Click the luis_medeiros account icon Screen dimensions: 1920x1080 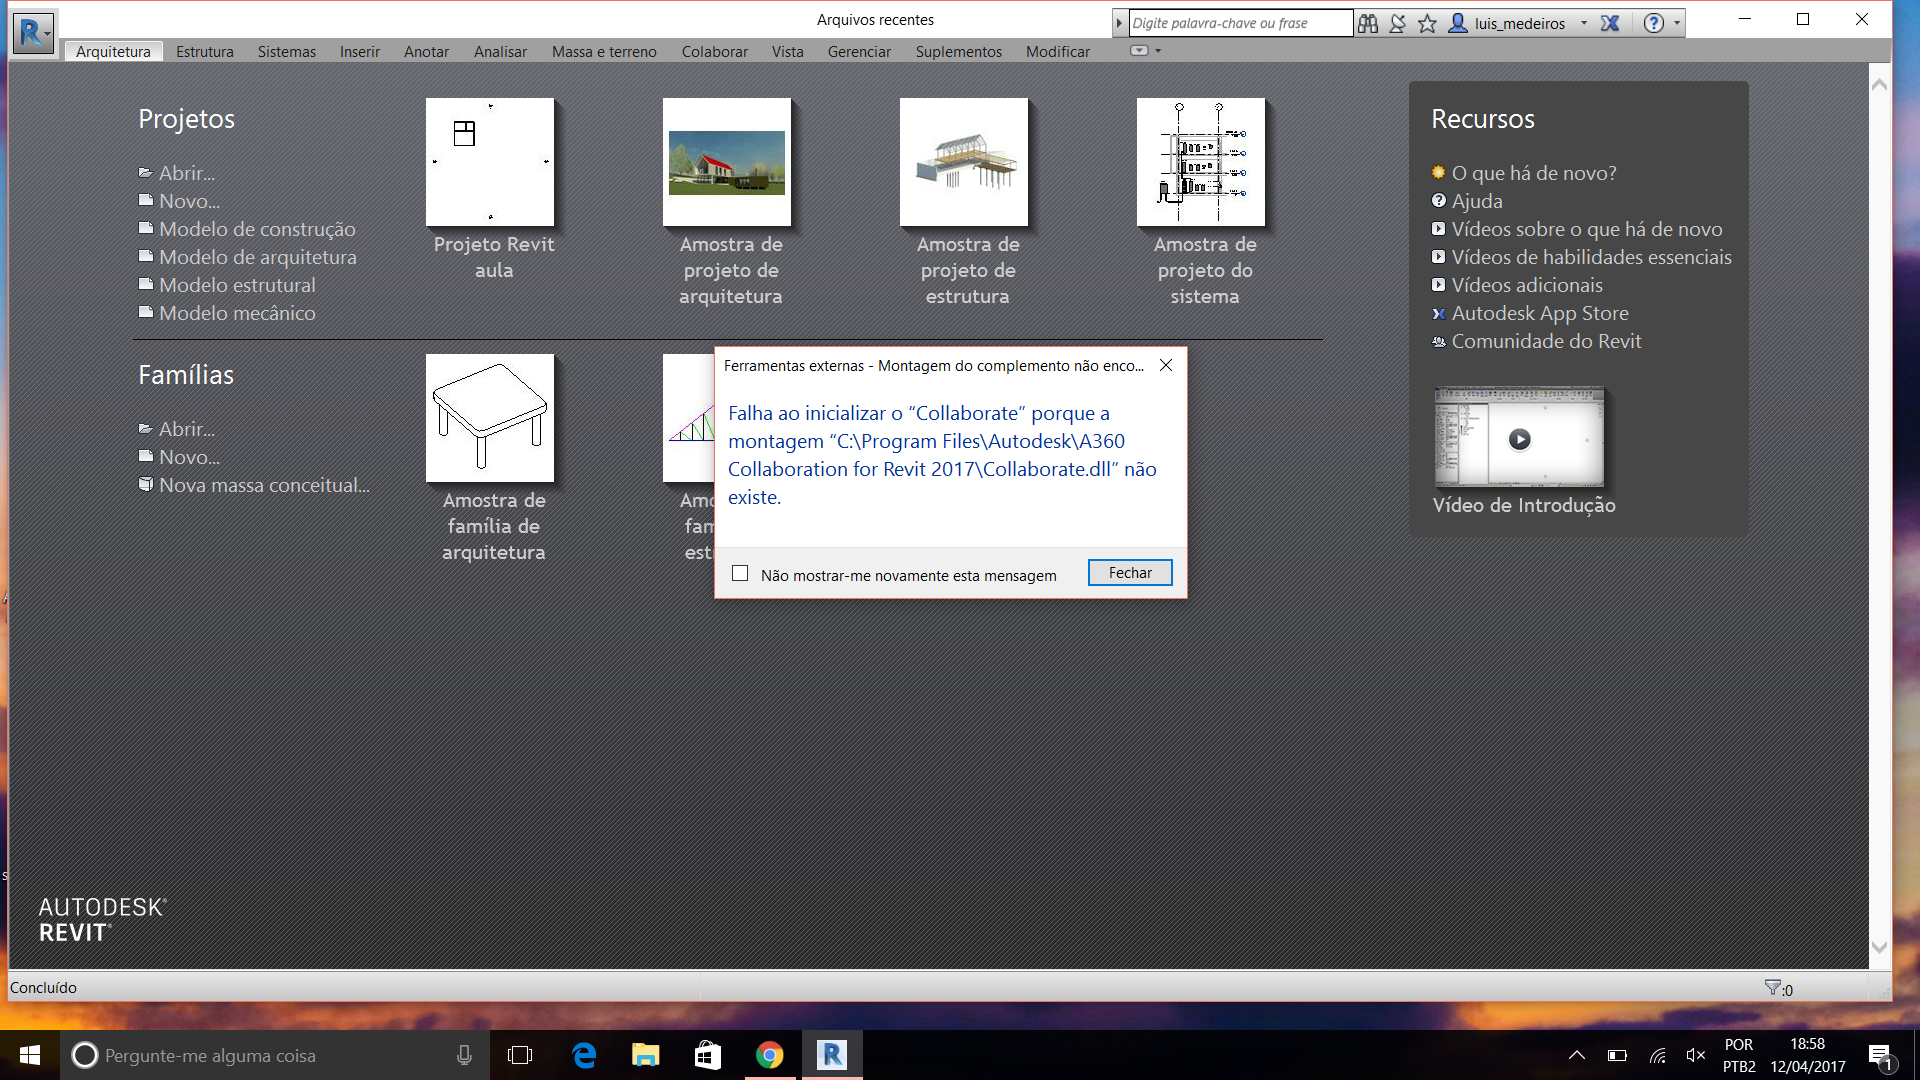(x=1457, y=23)
